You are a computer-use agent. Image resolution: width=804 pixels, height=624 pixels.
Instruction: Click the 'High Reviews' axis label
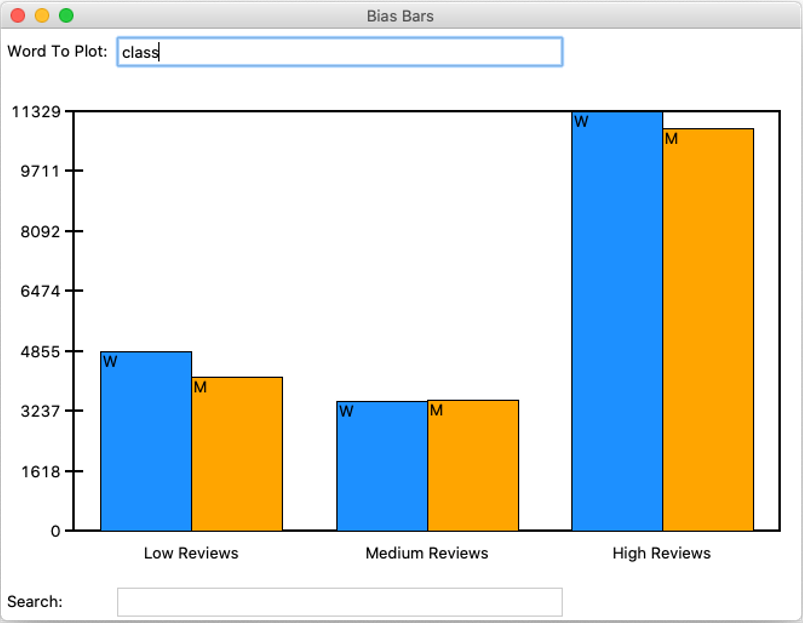(x=662, y=552)
